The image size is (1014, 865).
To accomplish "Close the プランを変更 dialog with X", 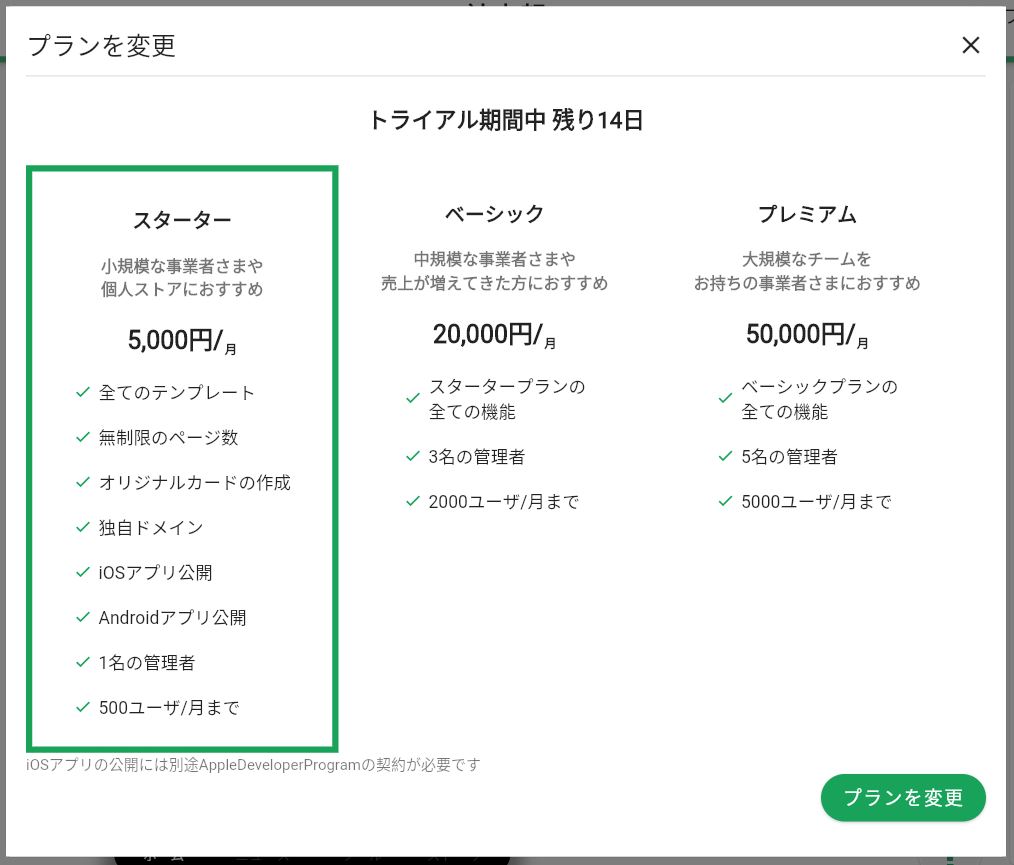I will pyautogui.click(x=970, y=45).
